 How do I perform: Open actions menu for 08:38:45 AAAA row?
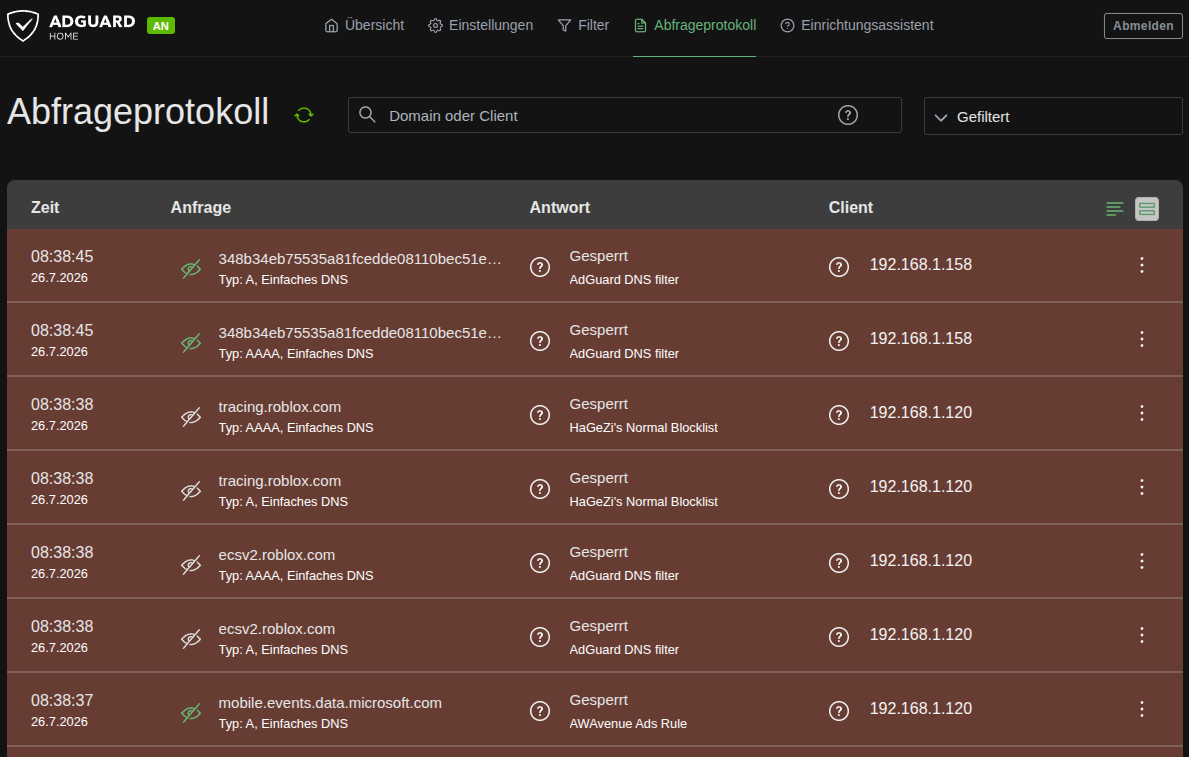[x=1141, y=339]
